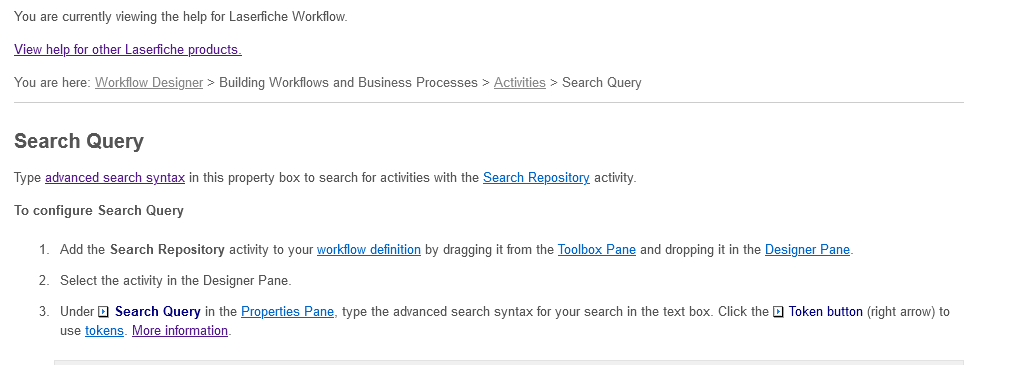Click the arrow icon before bold Search Query
The image size is (1015, 365).
tap(104, 312)
